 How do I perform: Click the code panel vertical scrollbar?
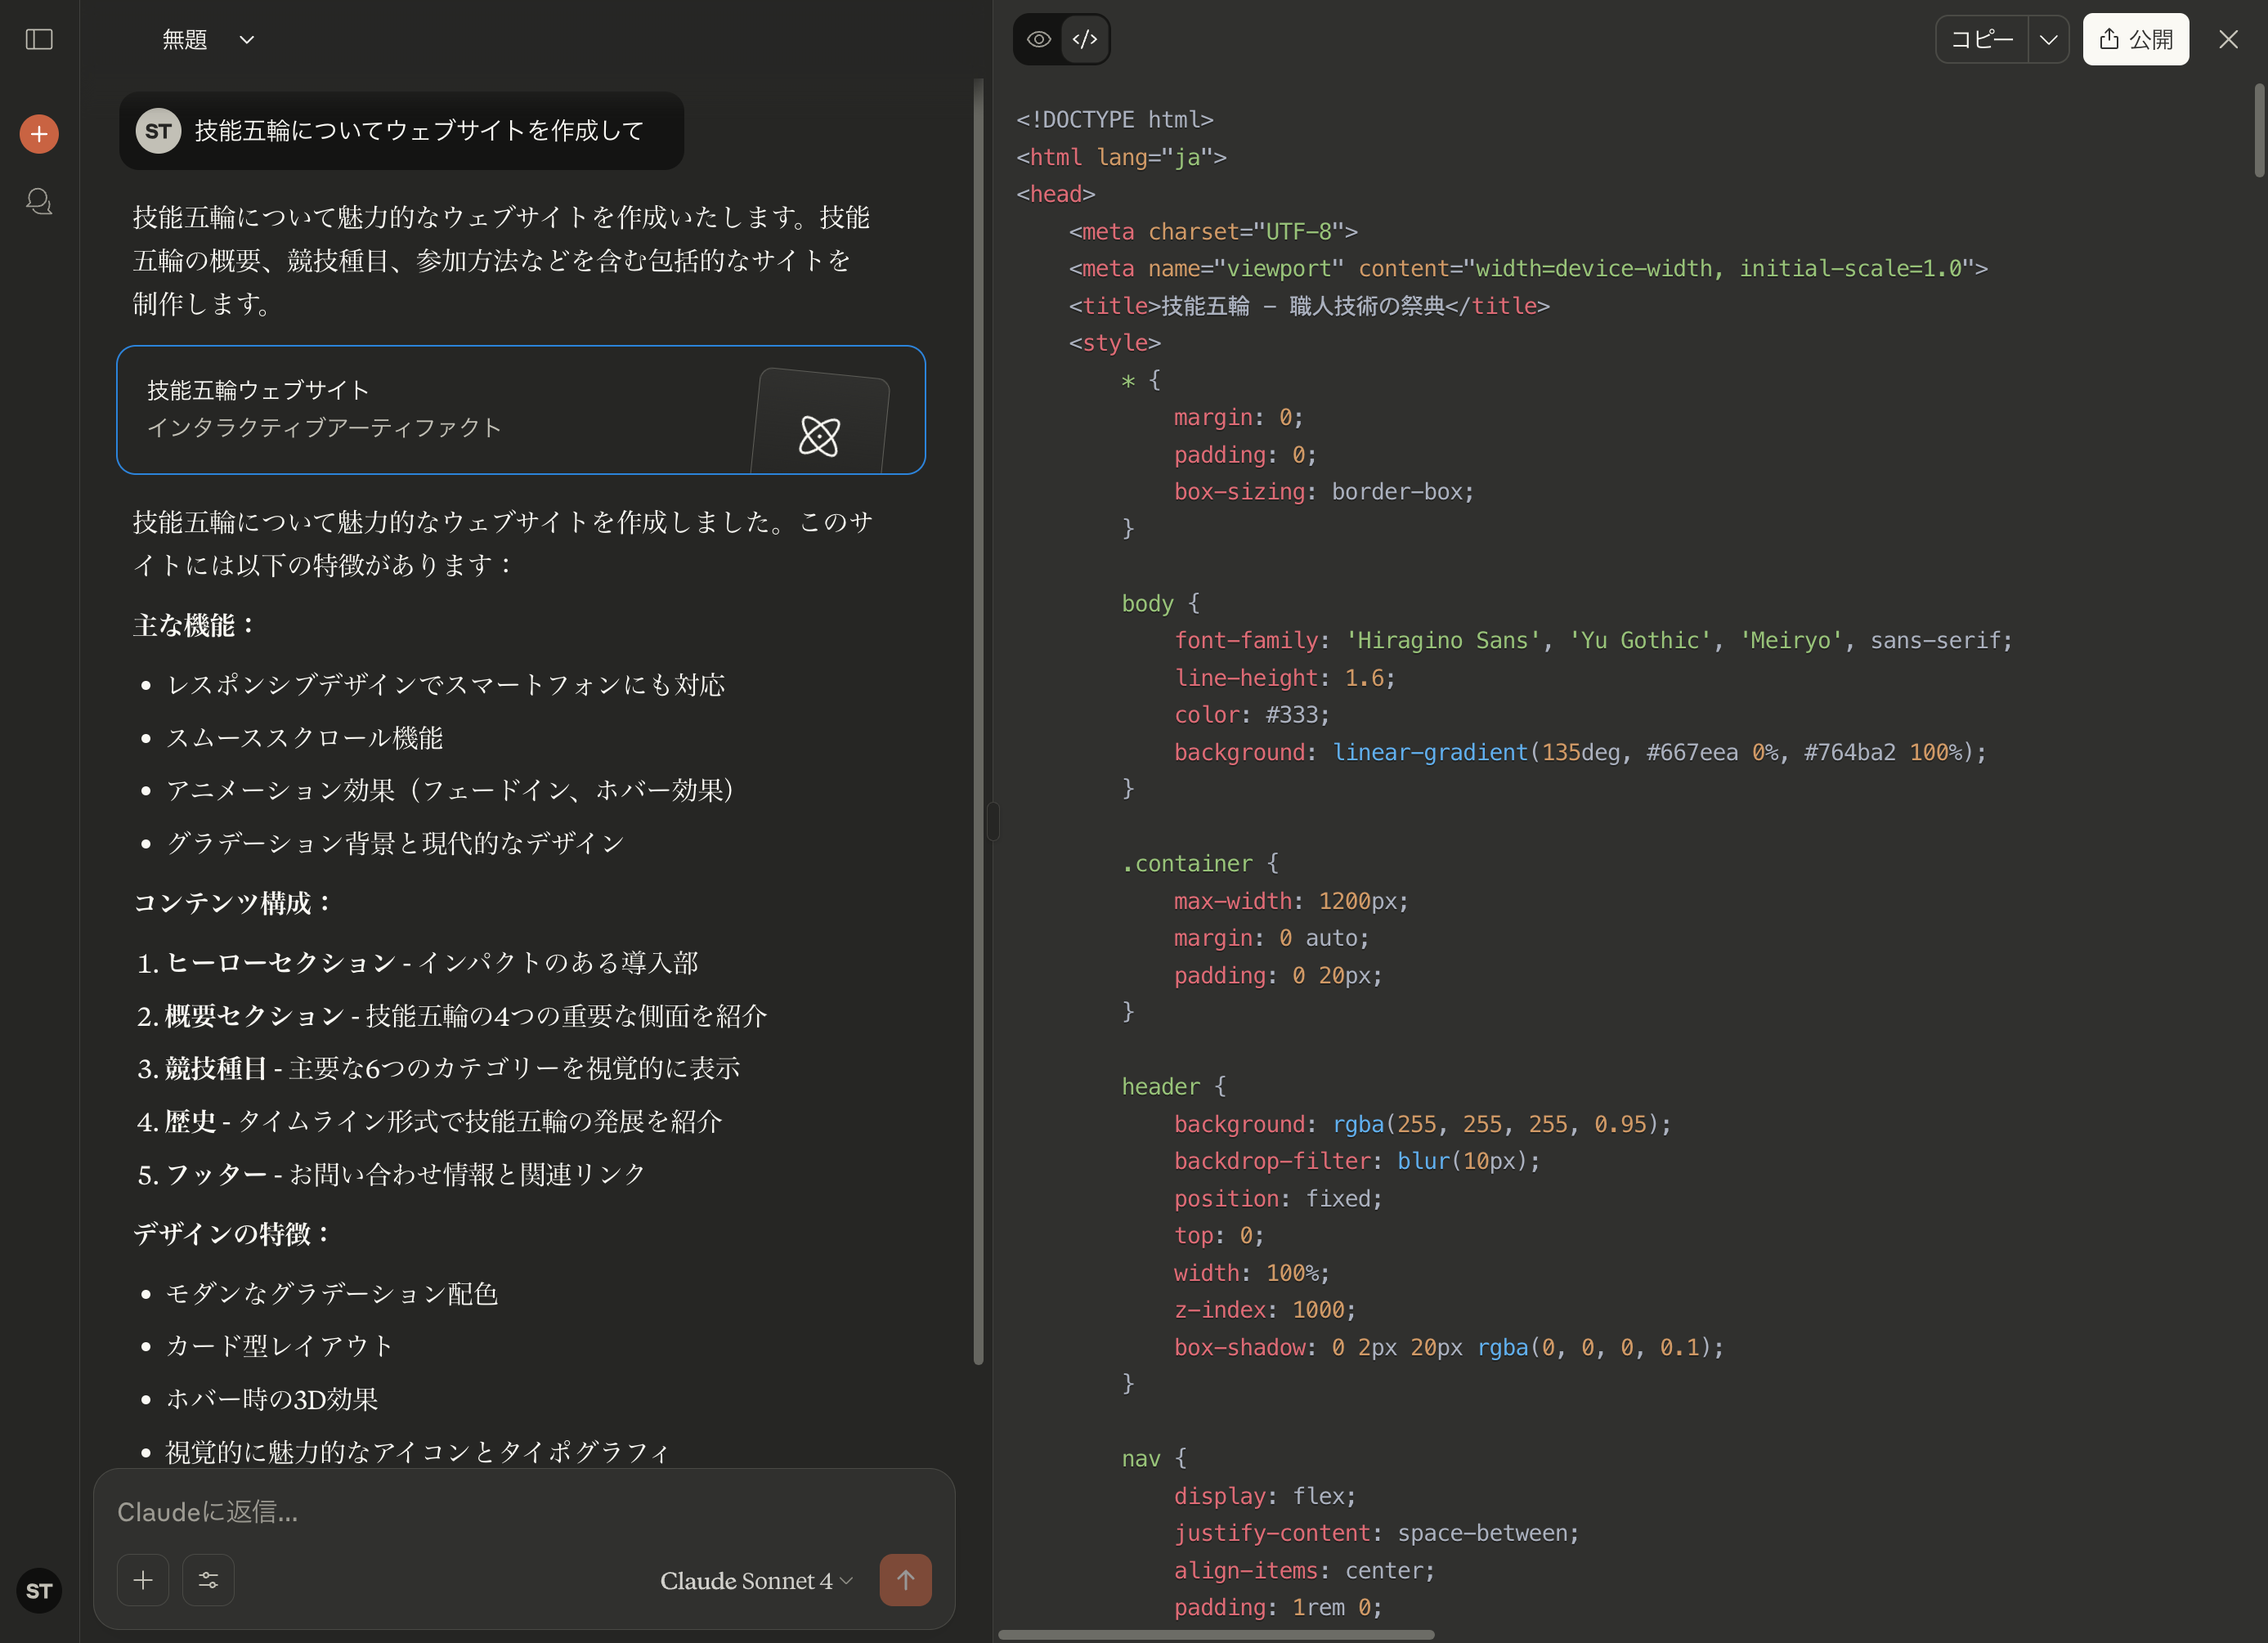(2259, 130)
